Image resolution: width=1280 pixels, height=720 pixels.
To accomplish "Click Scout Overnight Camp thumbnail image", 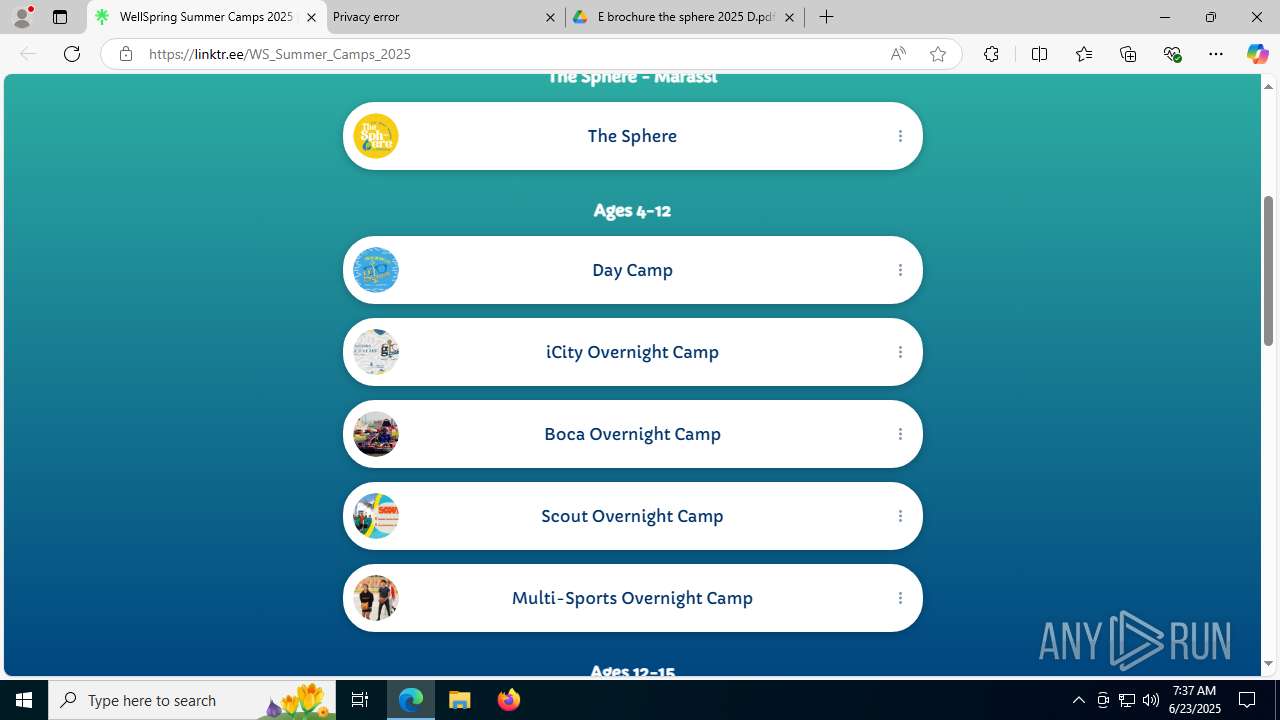I will coord(376,516).
